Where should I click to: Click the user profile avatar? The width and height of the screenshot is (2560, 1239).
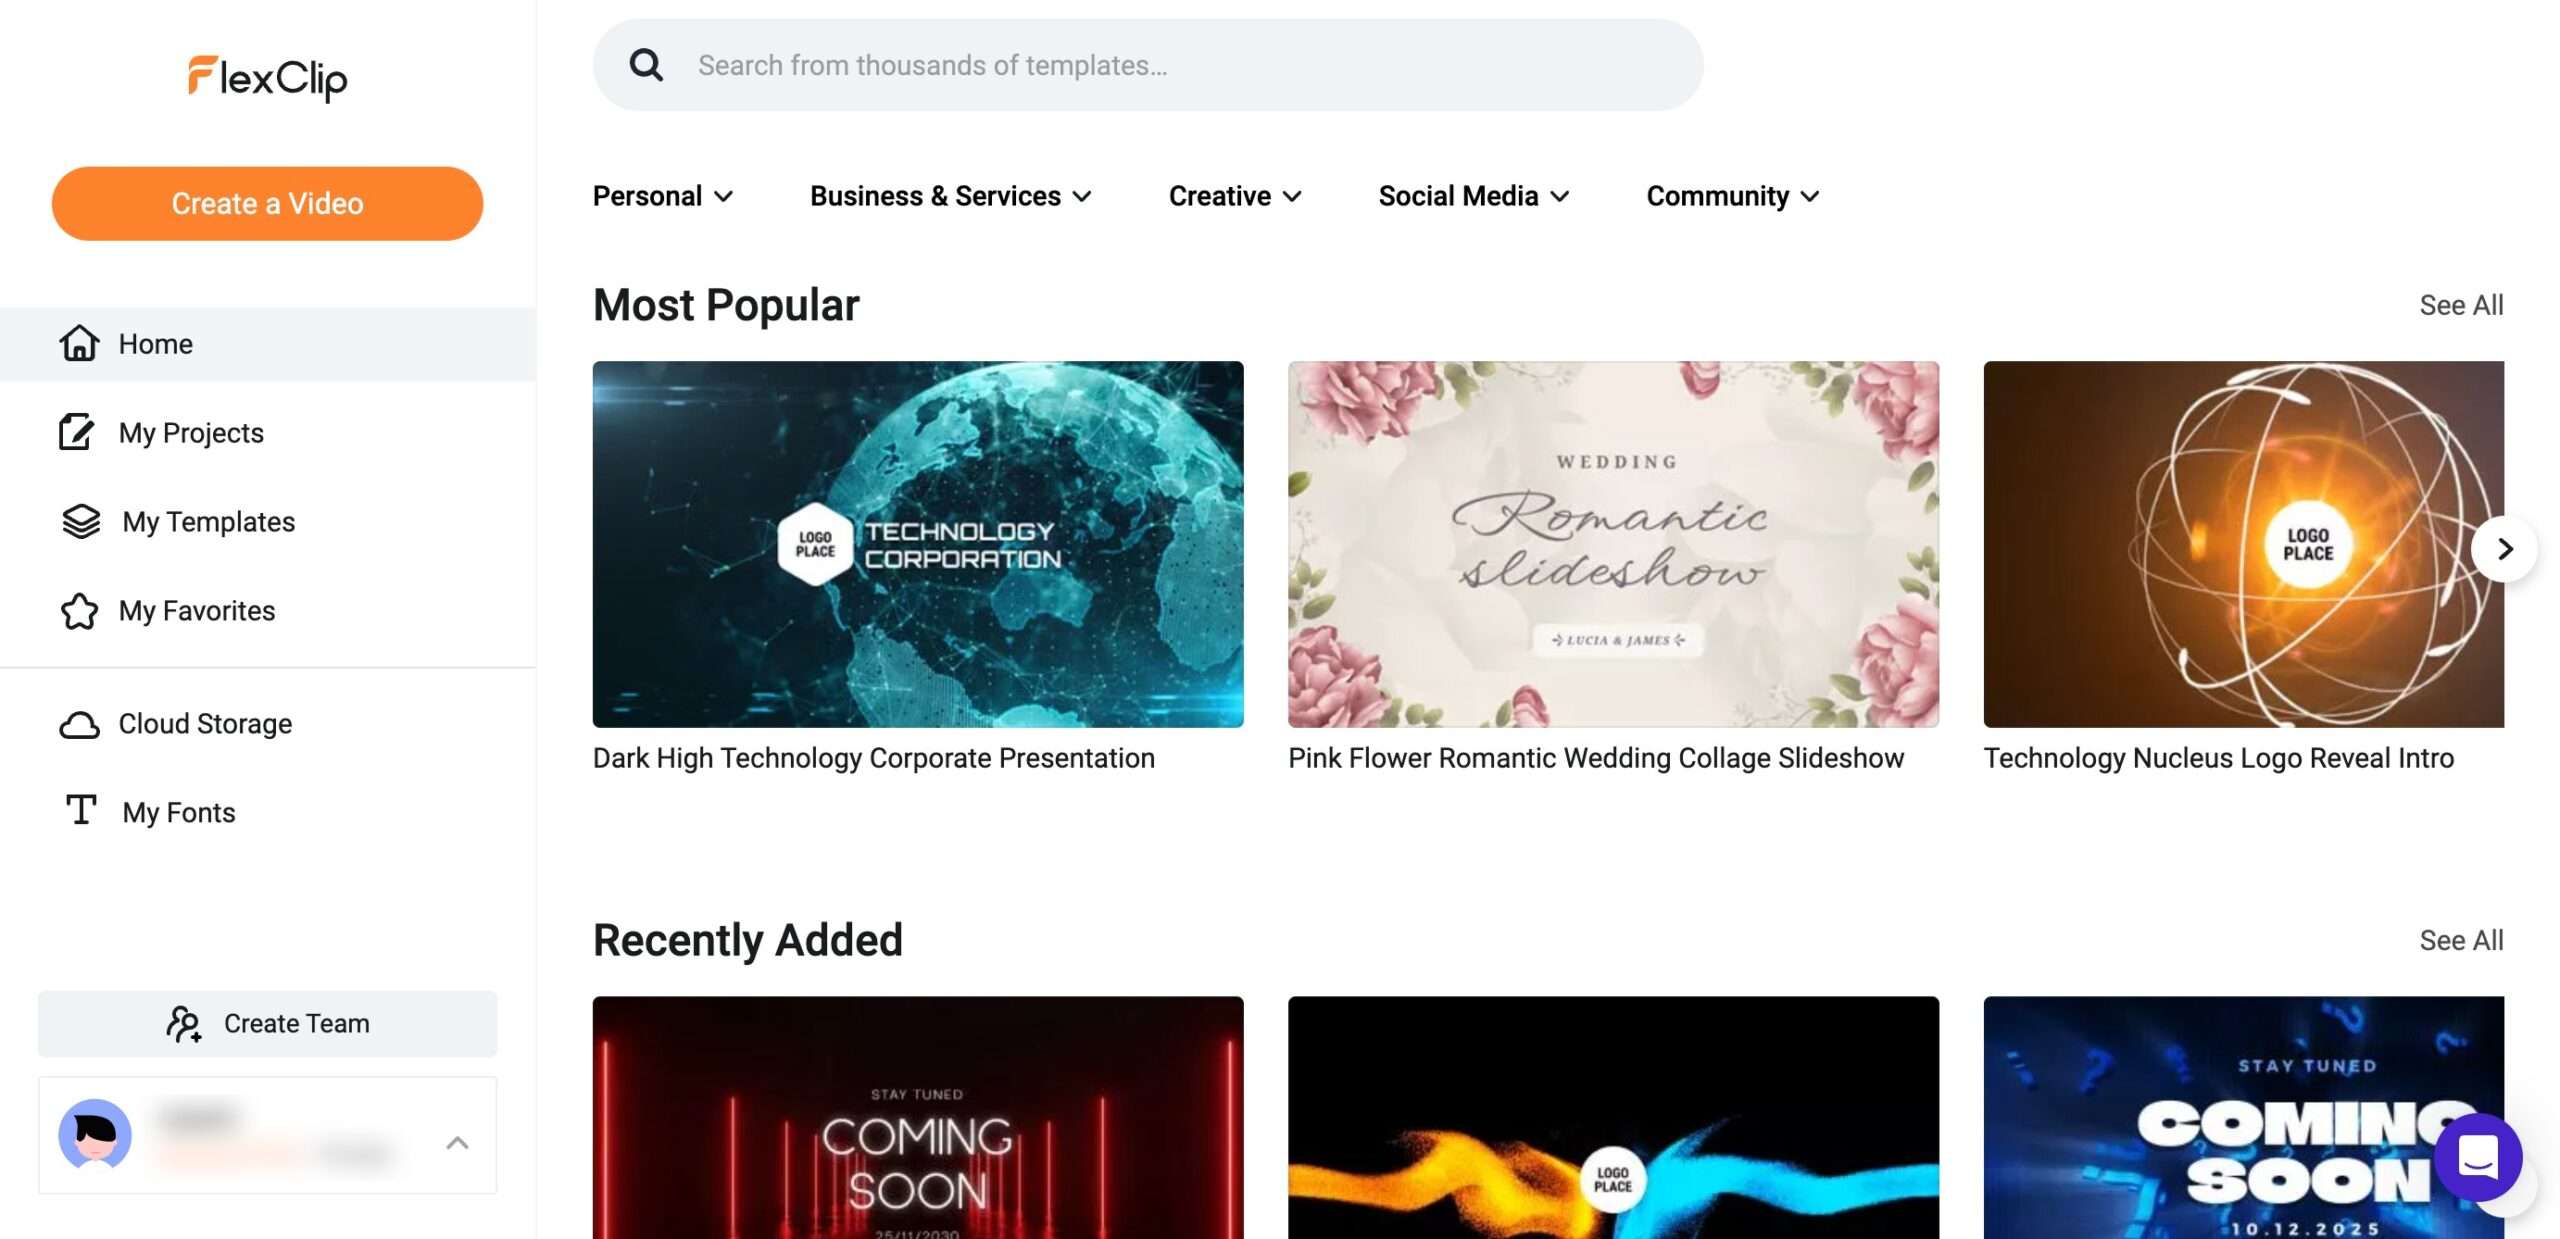(95, 1134)
